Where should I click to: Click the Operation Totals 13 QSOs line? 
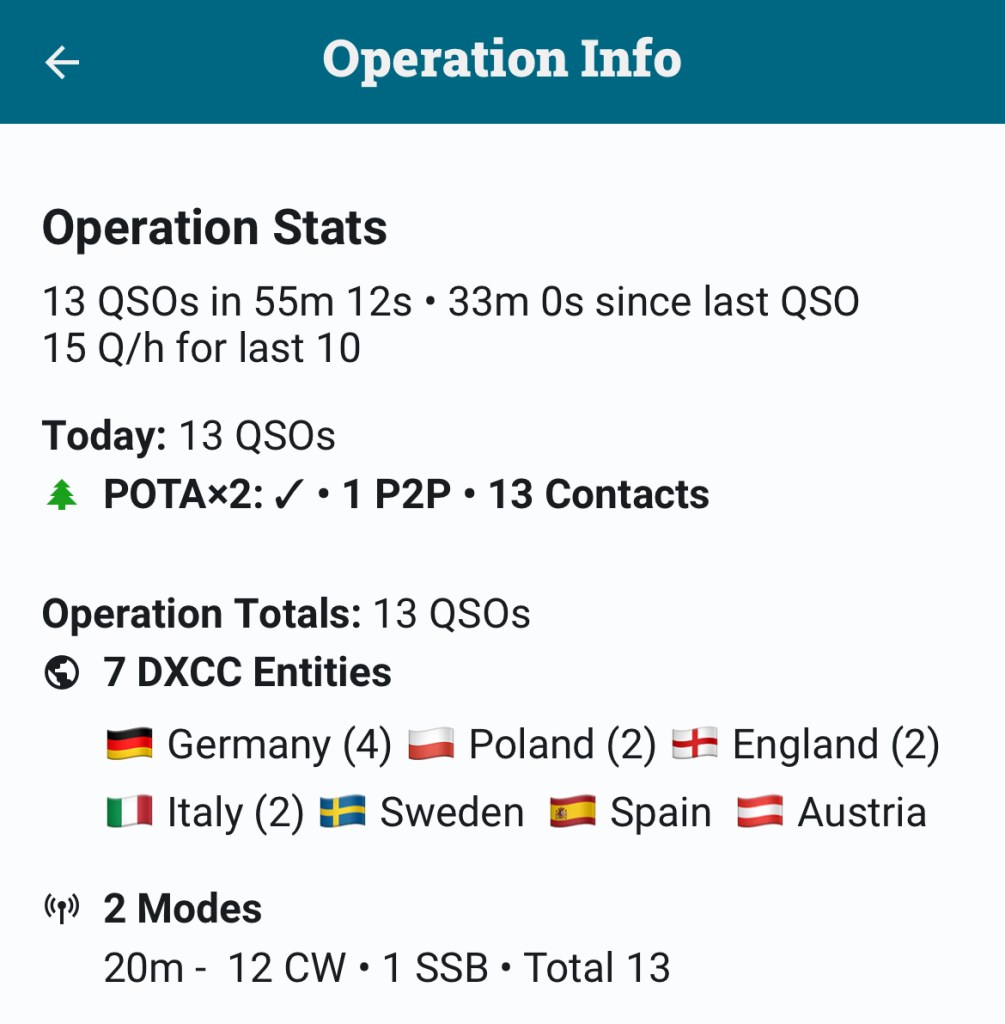click(x=286, y=614)
